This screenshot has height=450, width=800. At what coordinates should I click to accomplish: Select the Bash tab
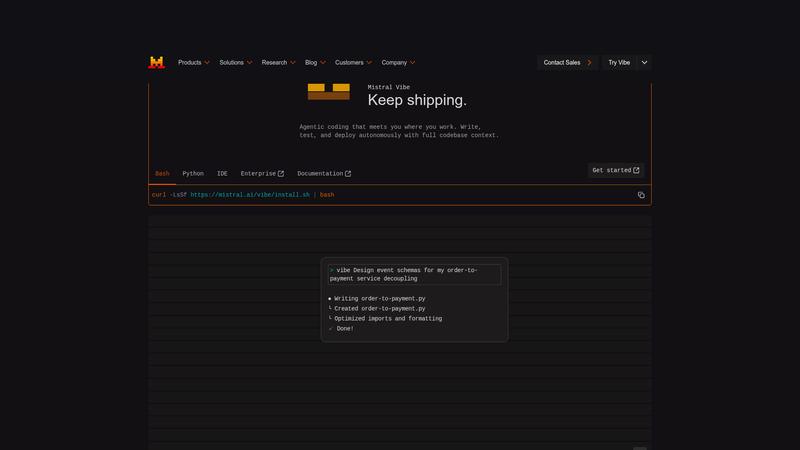pos(162,174)
